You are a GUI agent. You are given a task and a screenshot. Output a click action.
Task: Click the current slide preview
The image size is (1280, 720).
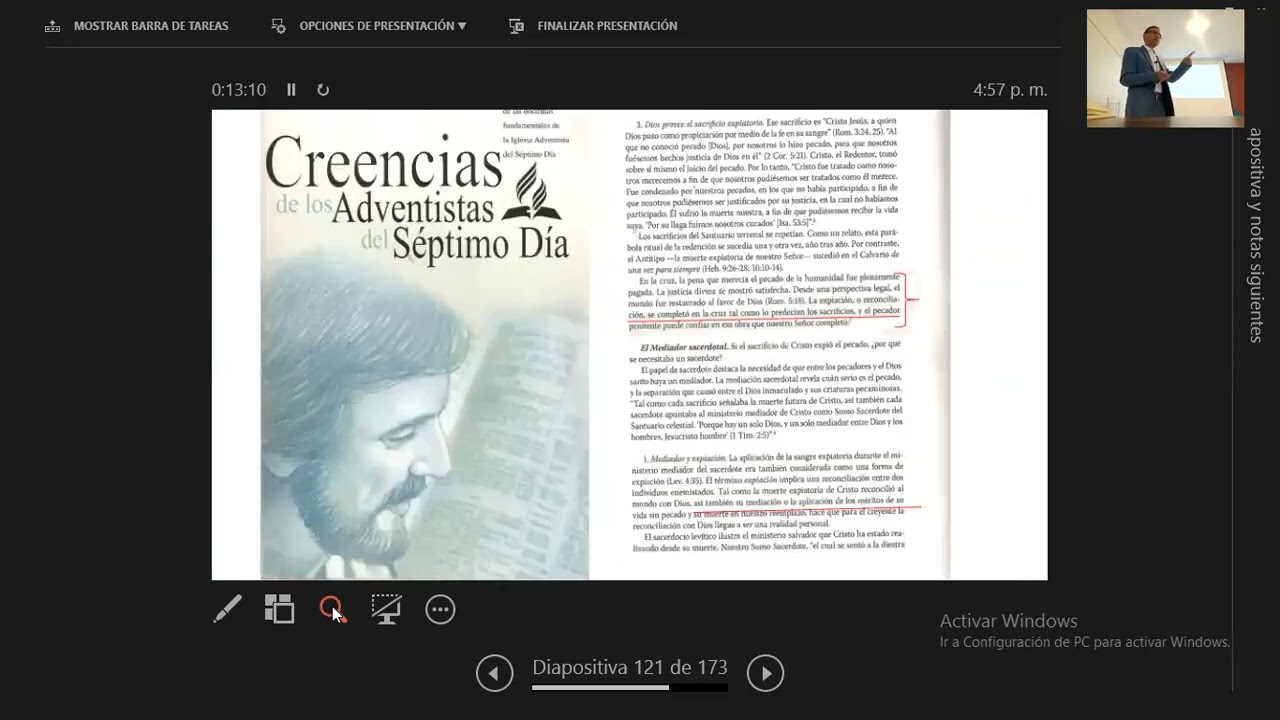coord(629,345)
